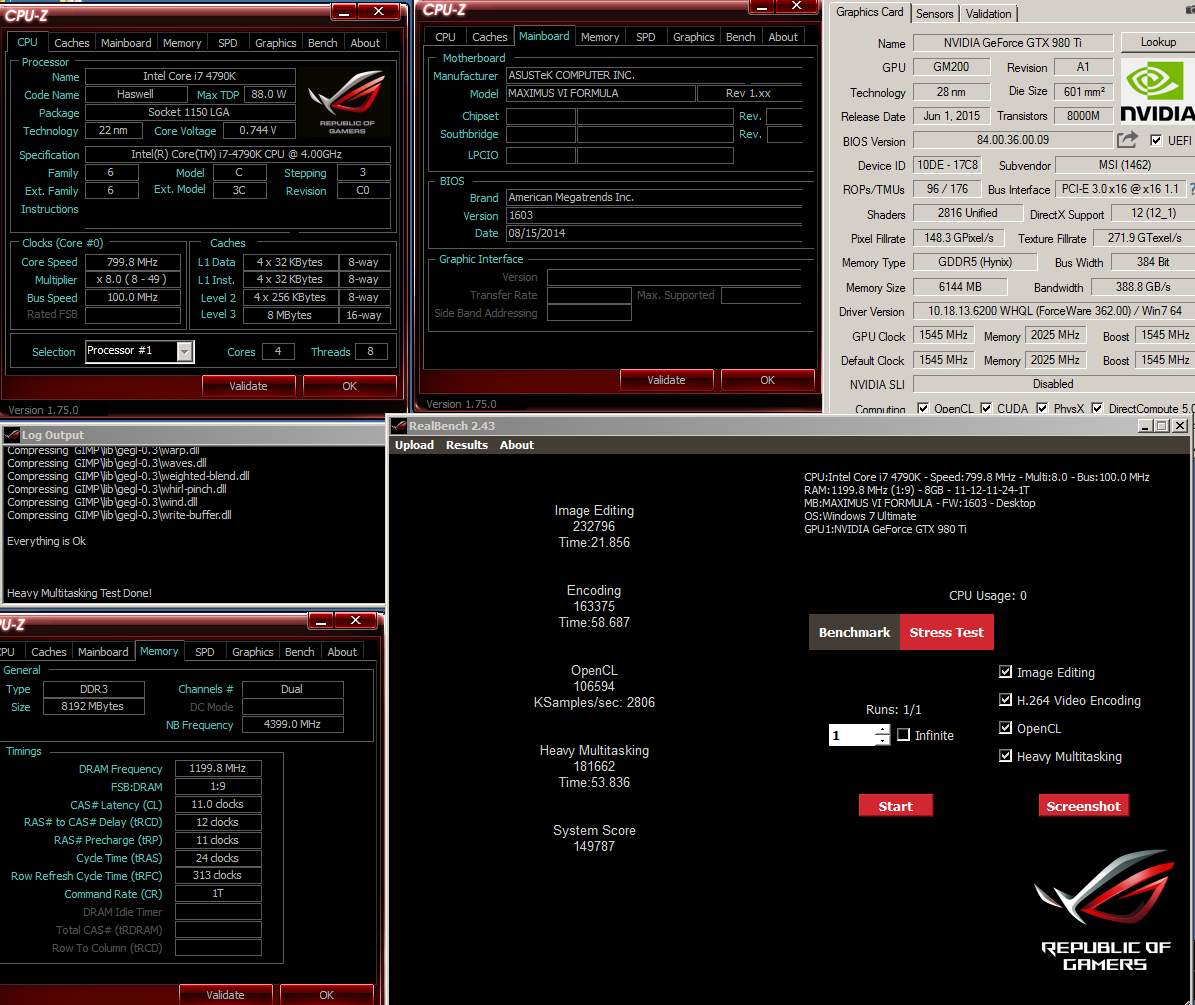Open the Results menu in RealBench
Screen dimensions: 1195x1005
466,445
